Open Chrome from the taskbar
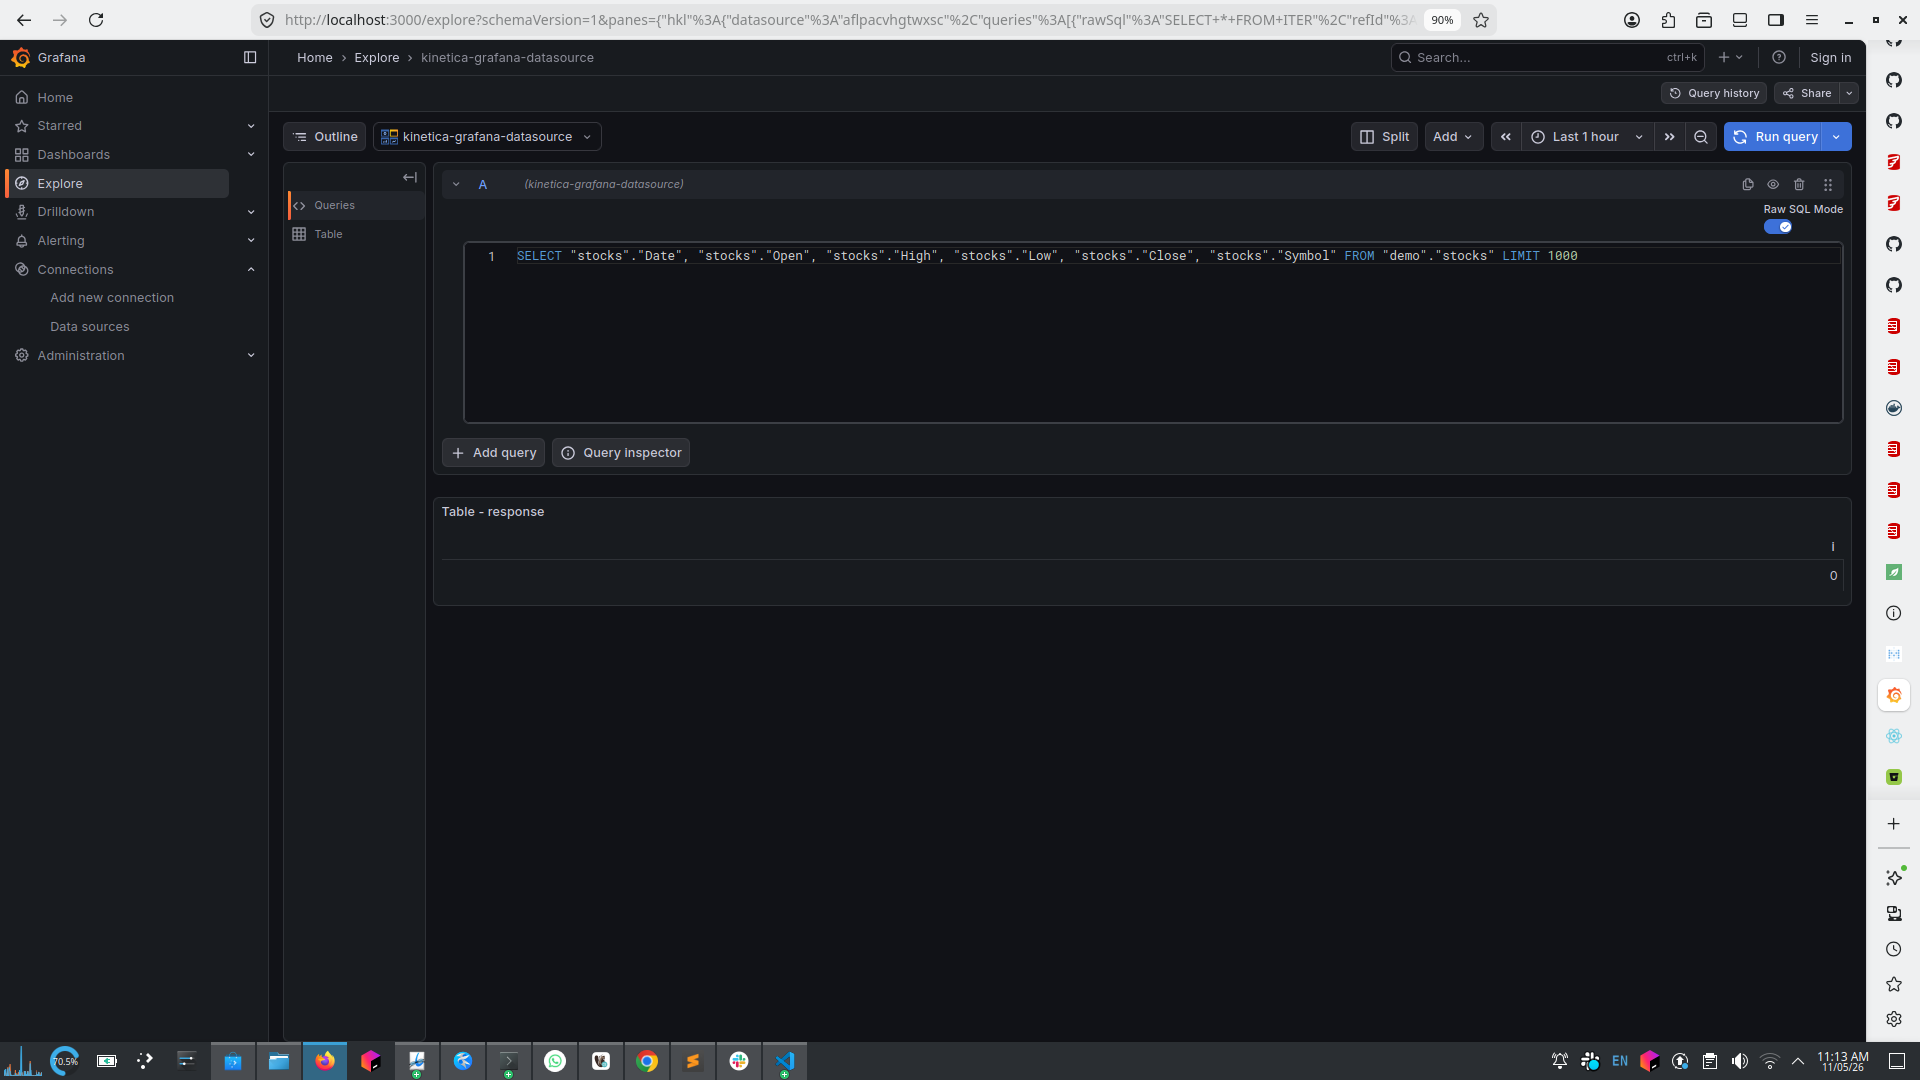Image resolution: width=1920 pixels, height=1080 pixels. click(647, 1061)
